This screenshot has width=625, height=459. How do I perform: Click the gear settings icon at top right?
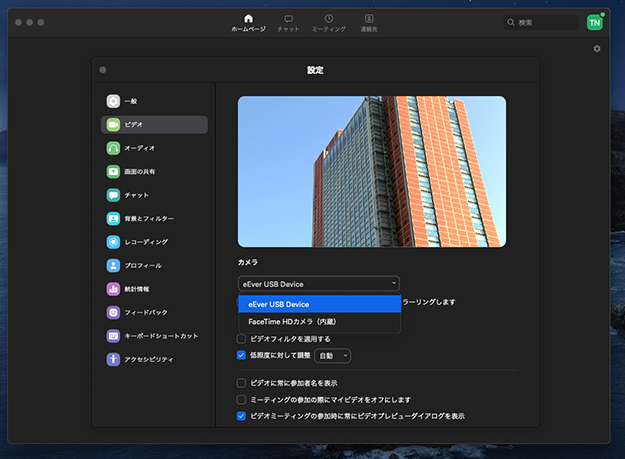pyautogui.click(x=597, y=48)
